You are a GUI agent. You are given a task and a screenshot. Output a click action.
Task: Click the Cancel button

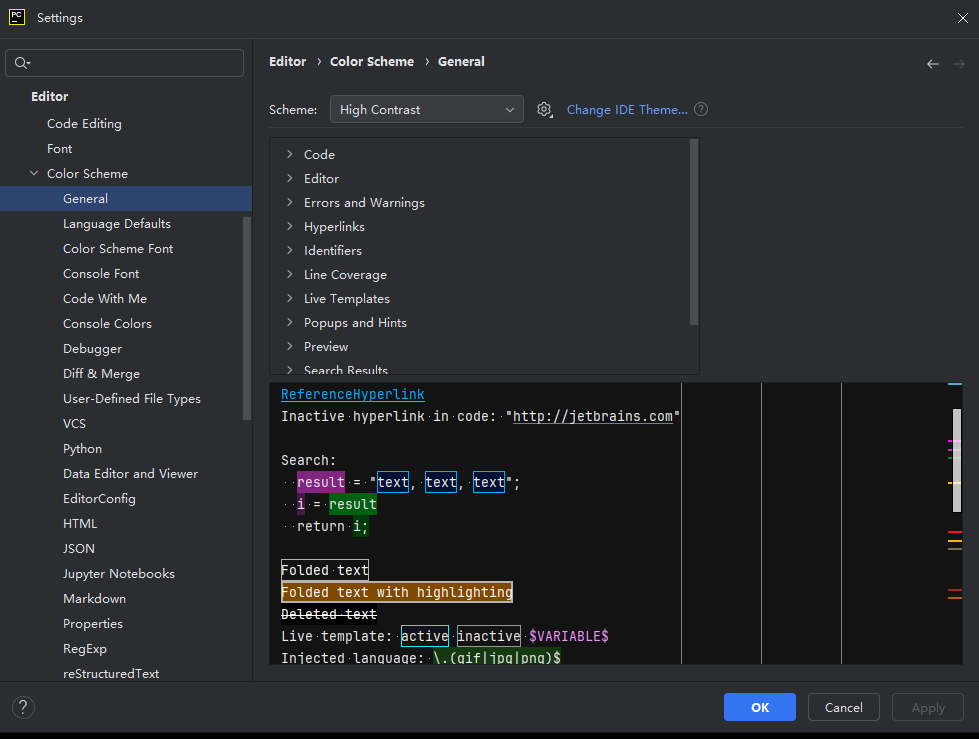coord(843,707)
